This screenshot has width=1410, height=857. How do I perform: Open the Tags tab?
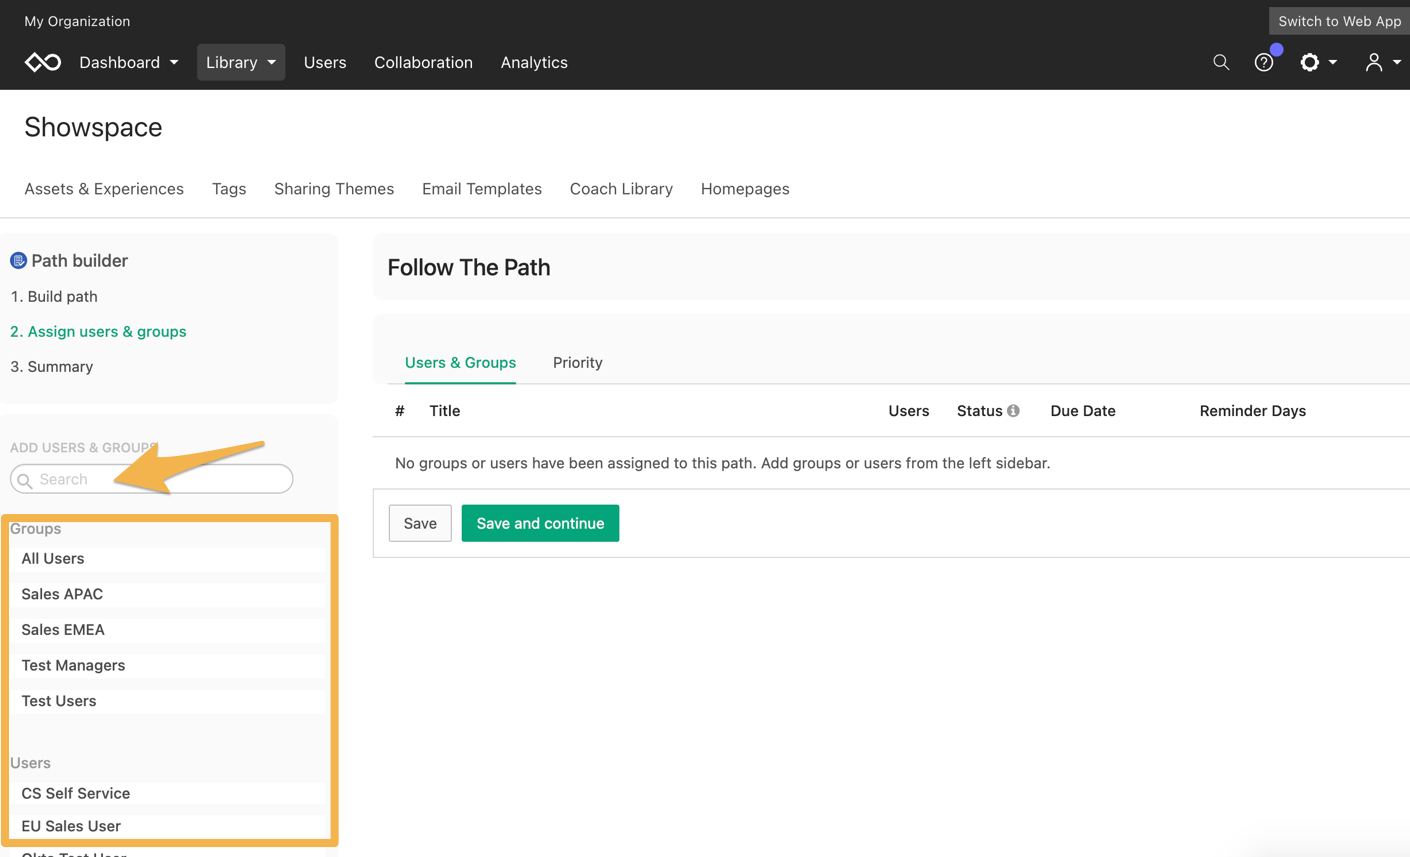click(x=229, y=189)
